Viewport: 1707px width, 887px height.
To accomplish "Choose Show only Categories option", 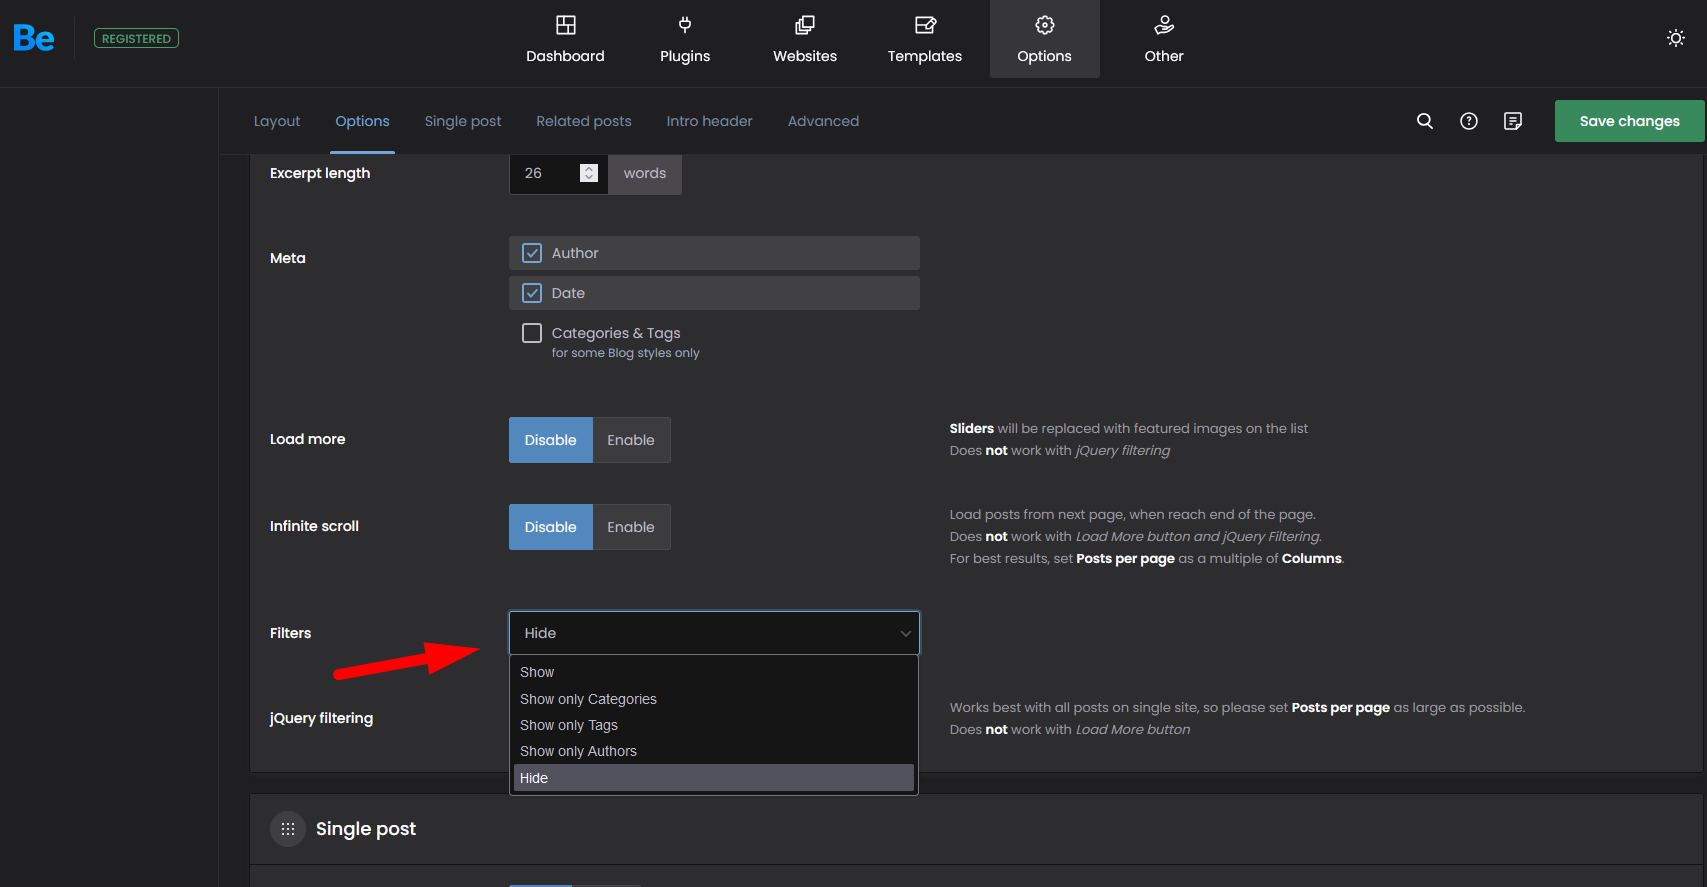I will 714,699.
